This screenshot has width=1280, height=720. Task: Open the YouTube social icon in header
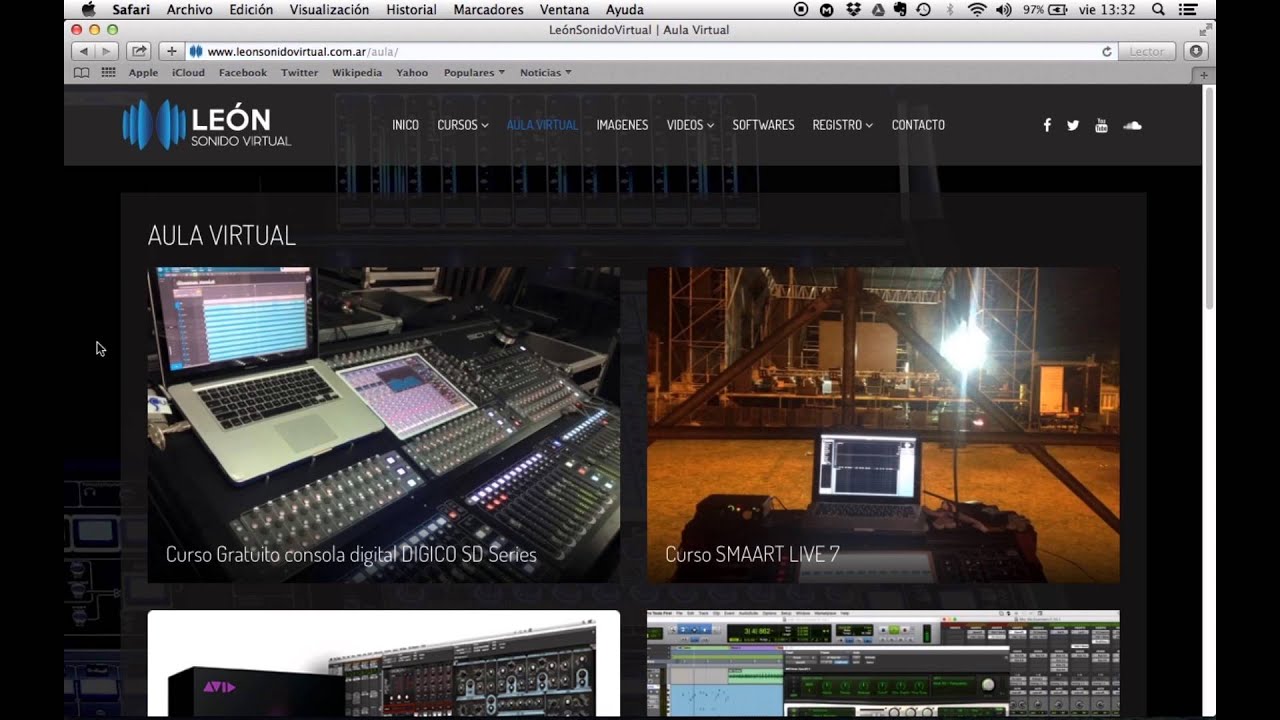point(1101,125)
